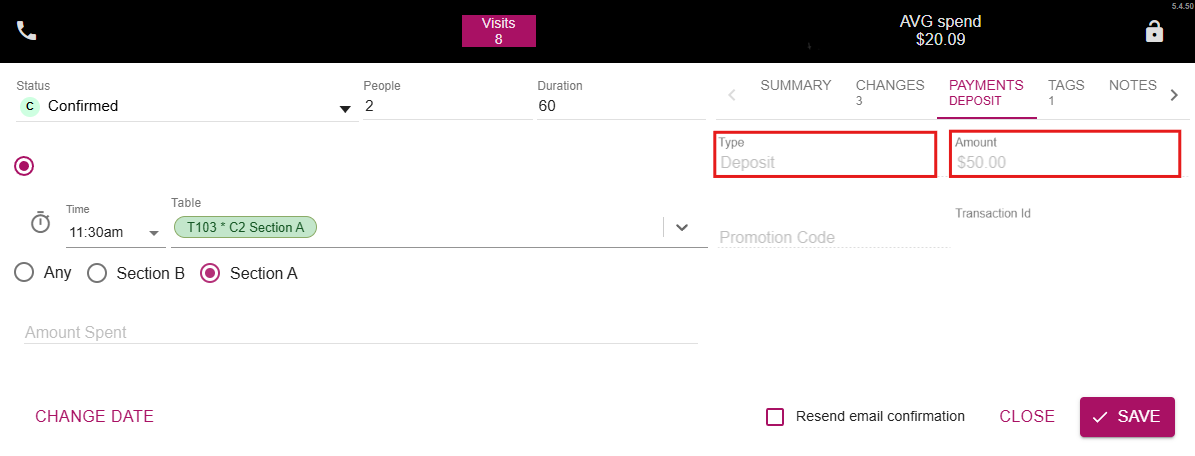The width and height of the screenshot is (1195, 456).
Task: Enable Resend email confirmation checkbox
Action: pyautogui.click(x=775, y=416)
